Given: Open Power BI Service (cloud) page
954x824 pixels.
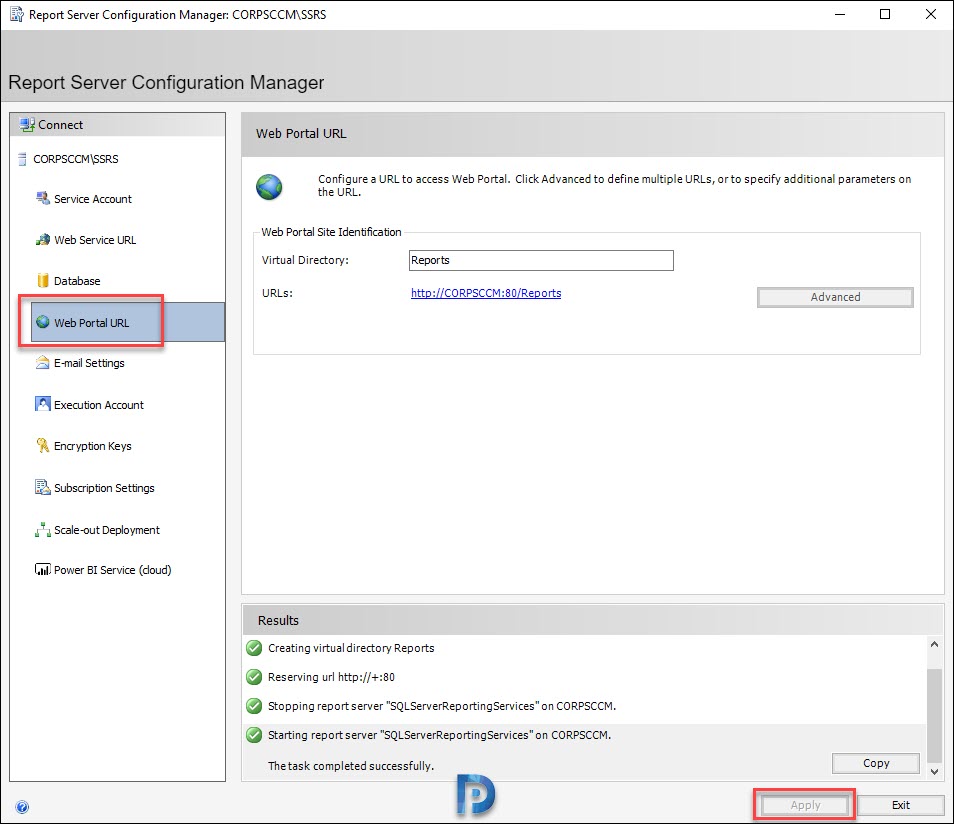Looking at the screenshot, I should [x=113, y=570].
